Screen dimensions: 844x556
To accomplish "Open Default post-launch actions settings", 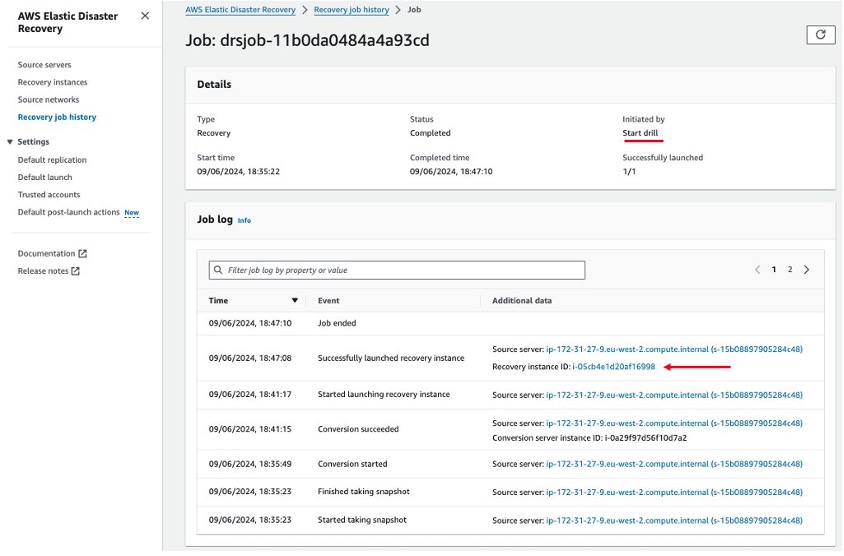I will [x=68, y=212].
